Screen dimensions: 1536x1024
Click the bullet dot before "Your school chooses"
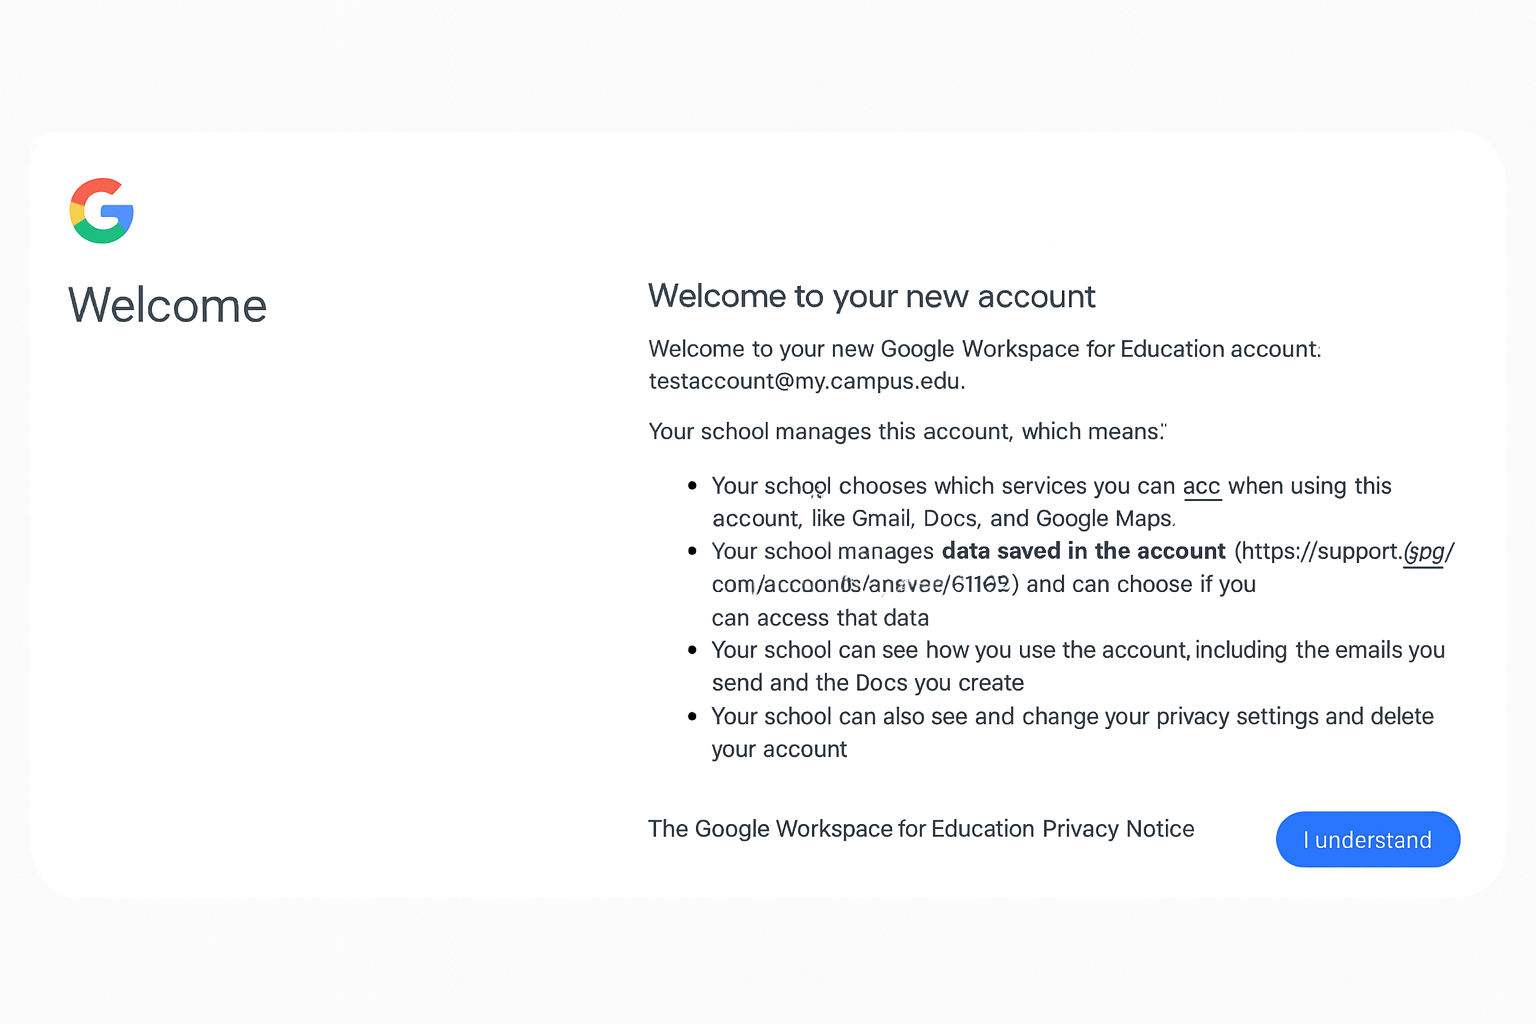[x=692, y=486]
